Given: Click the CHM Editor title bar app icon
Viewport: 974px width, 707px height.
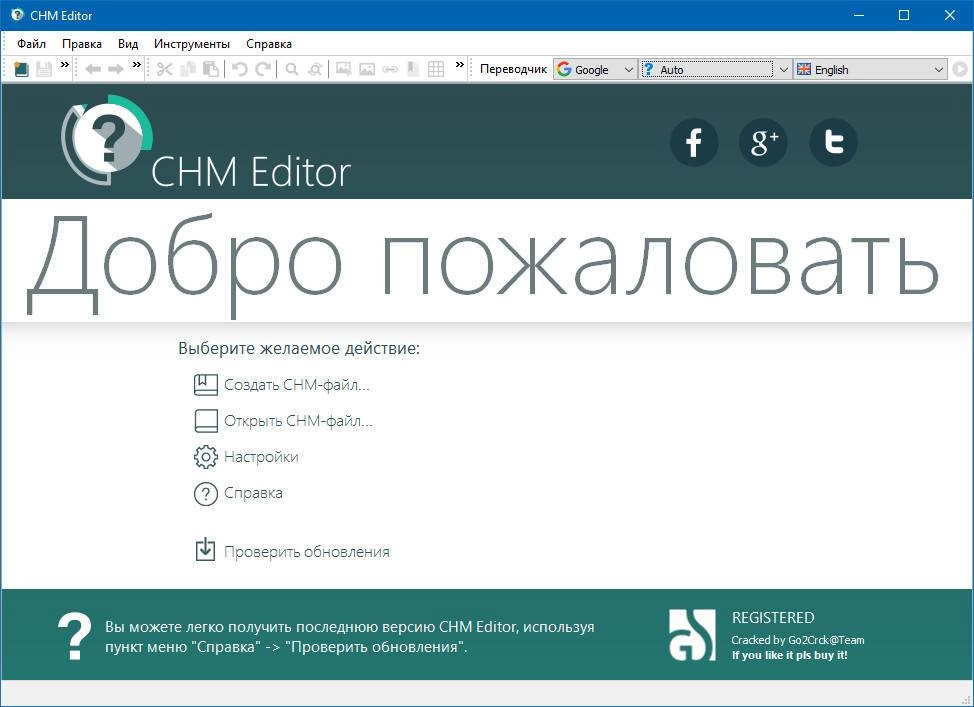Looking at the screenshot, I should 17,15.
